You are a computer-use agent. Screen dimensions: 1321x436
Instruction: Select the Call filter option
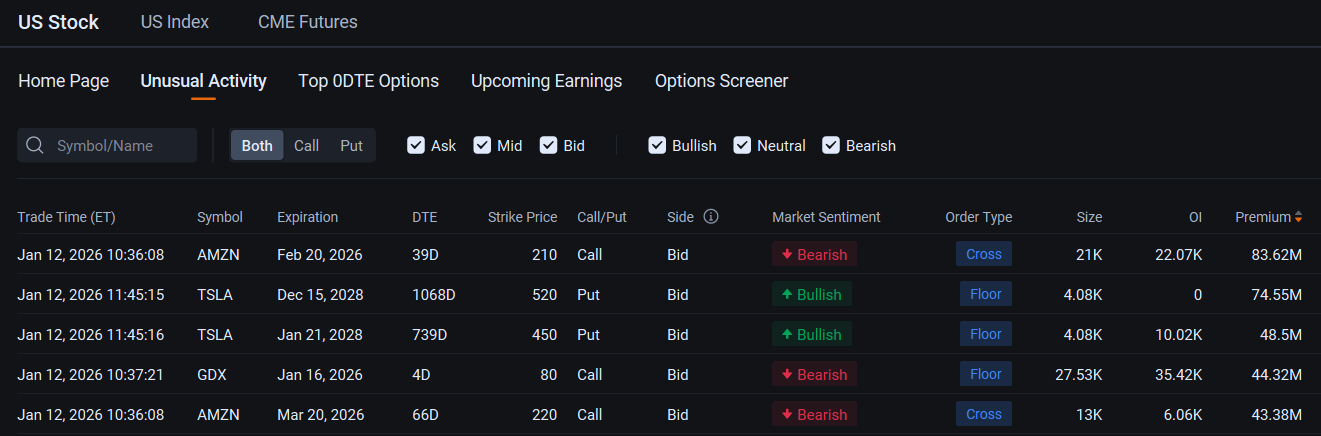click(x=307, y=146)
